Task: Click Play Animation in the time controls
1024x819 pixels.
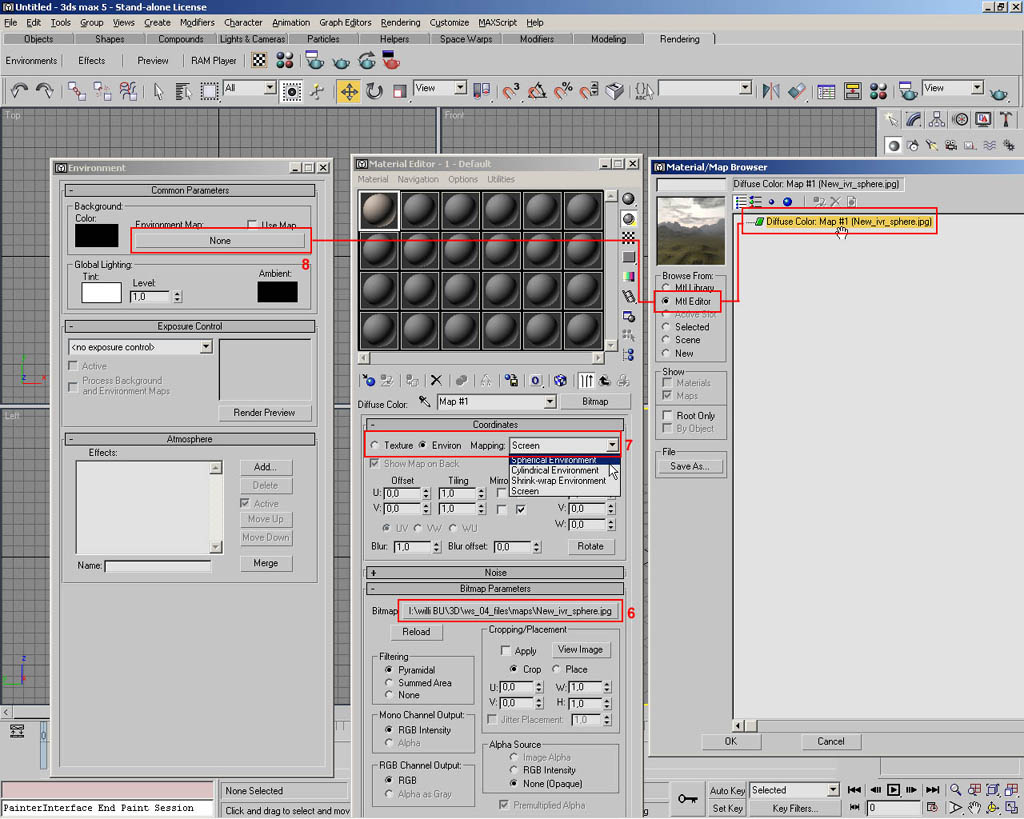Action: pos(893,790)
